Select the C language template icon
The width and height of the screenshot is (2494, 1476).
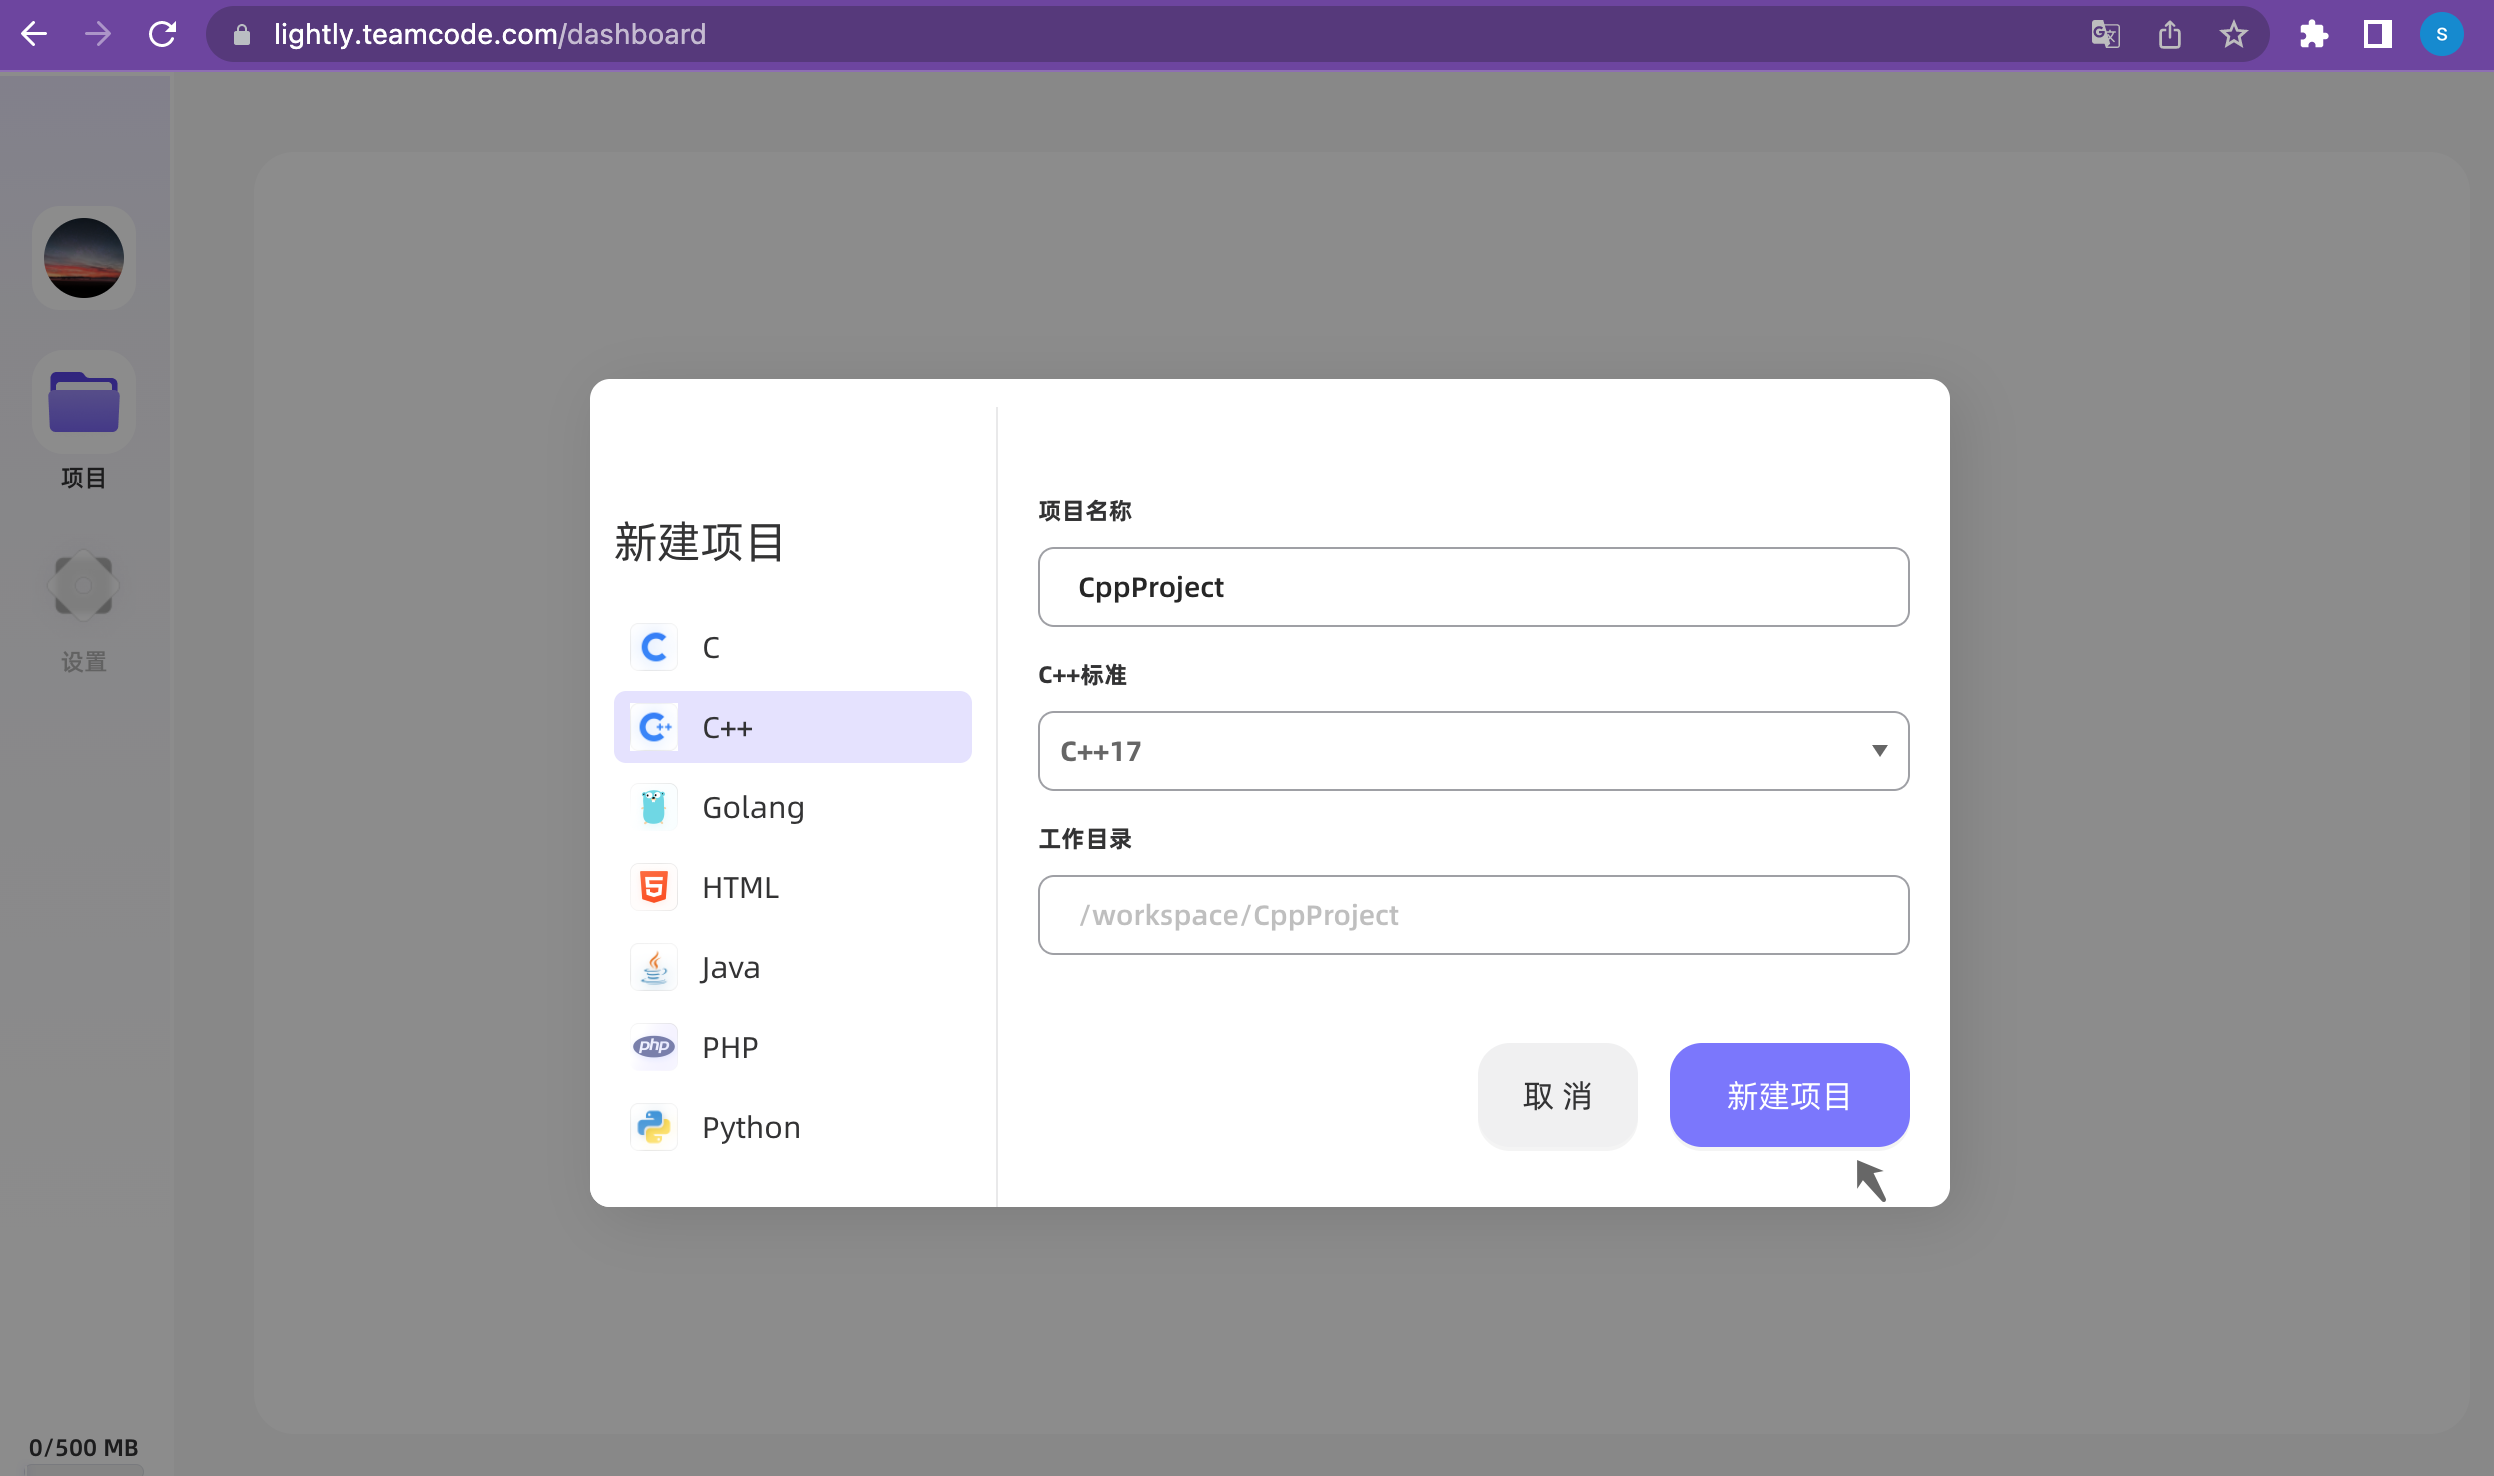(653, 646)
